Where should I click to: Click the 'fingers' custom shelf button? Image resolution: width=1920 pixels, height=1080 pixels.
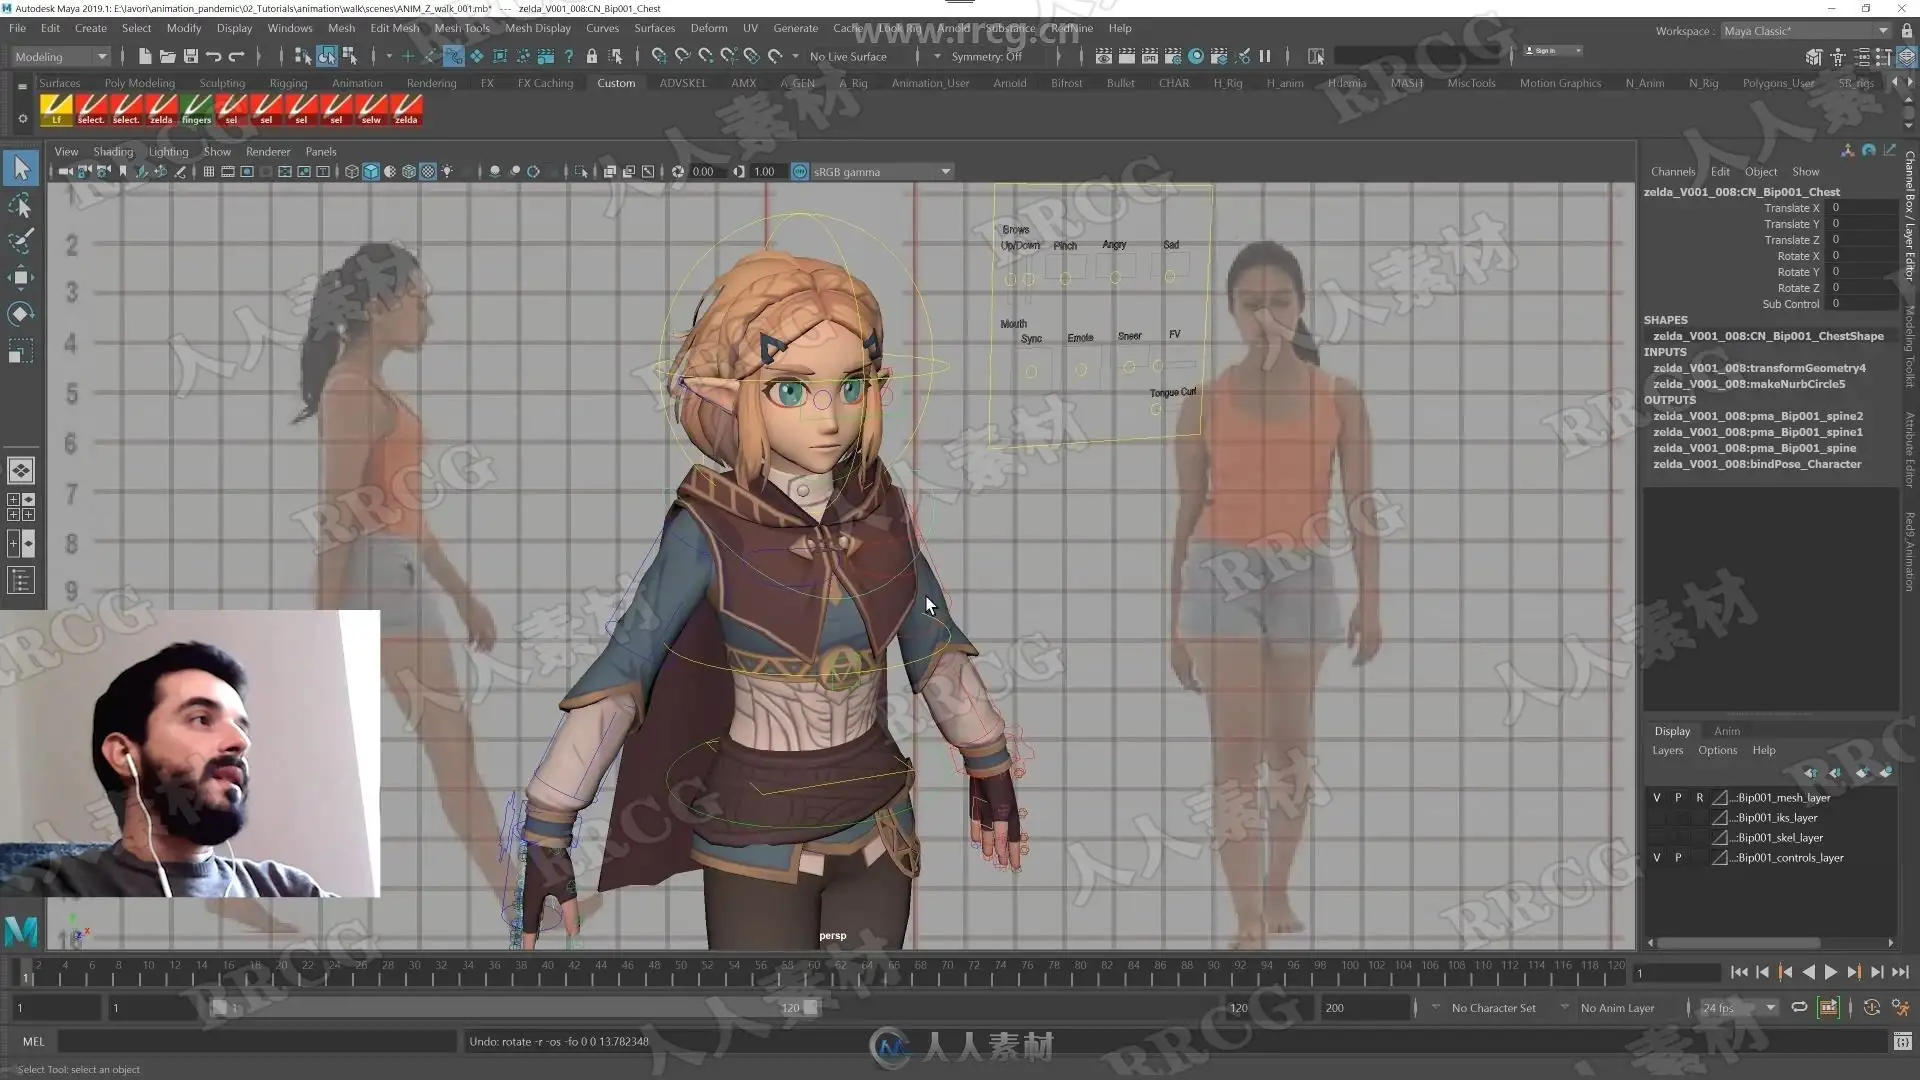tap(196, 108)
